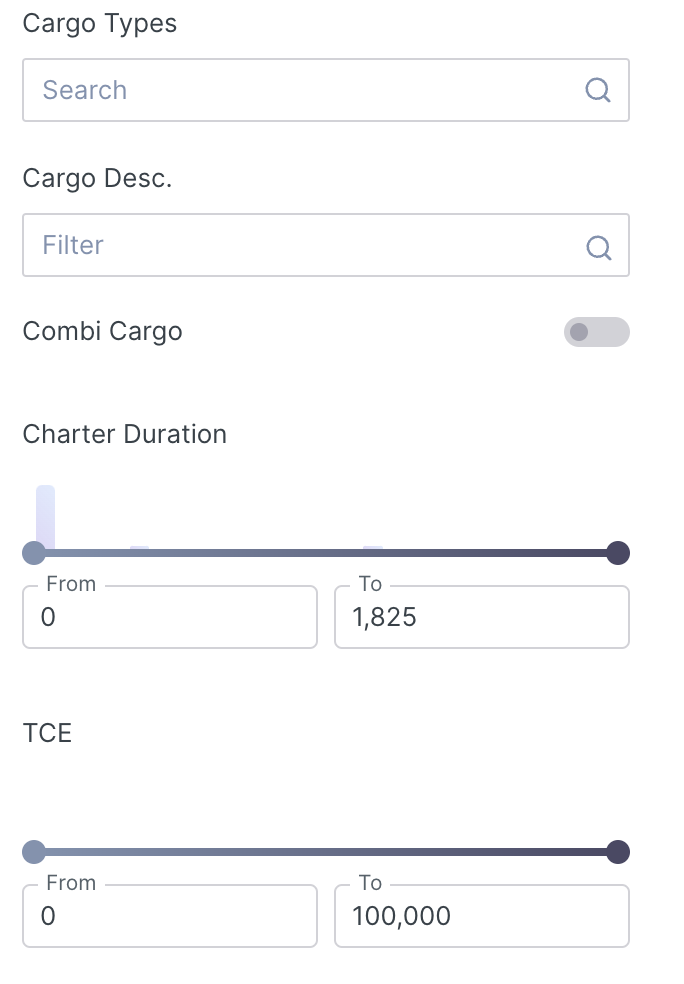
Task: Focus the Cargo Types search field
Action: pyautogui.click(x=300, y=90)
